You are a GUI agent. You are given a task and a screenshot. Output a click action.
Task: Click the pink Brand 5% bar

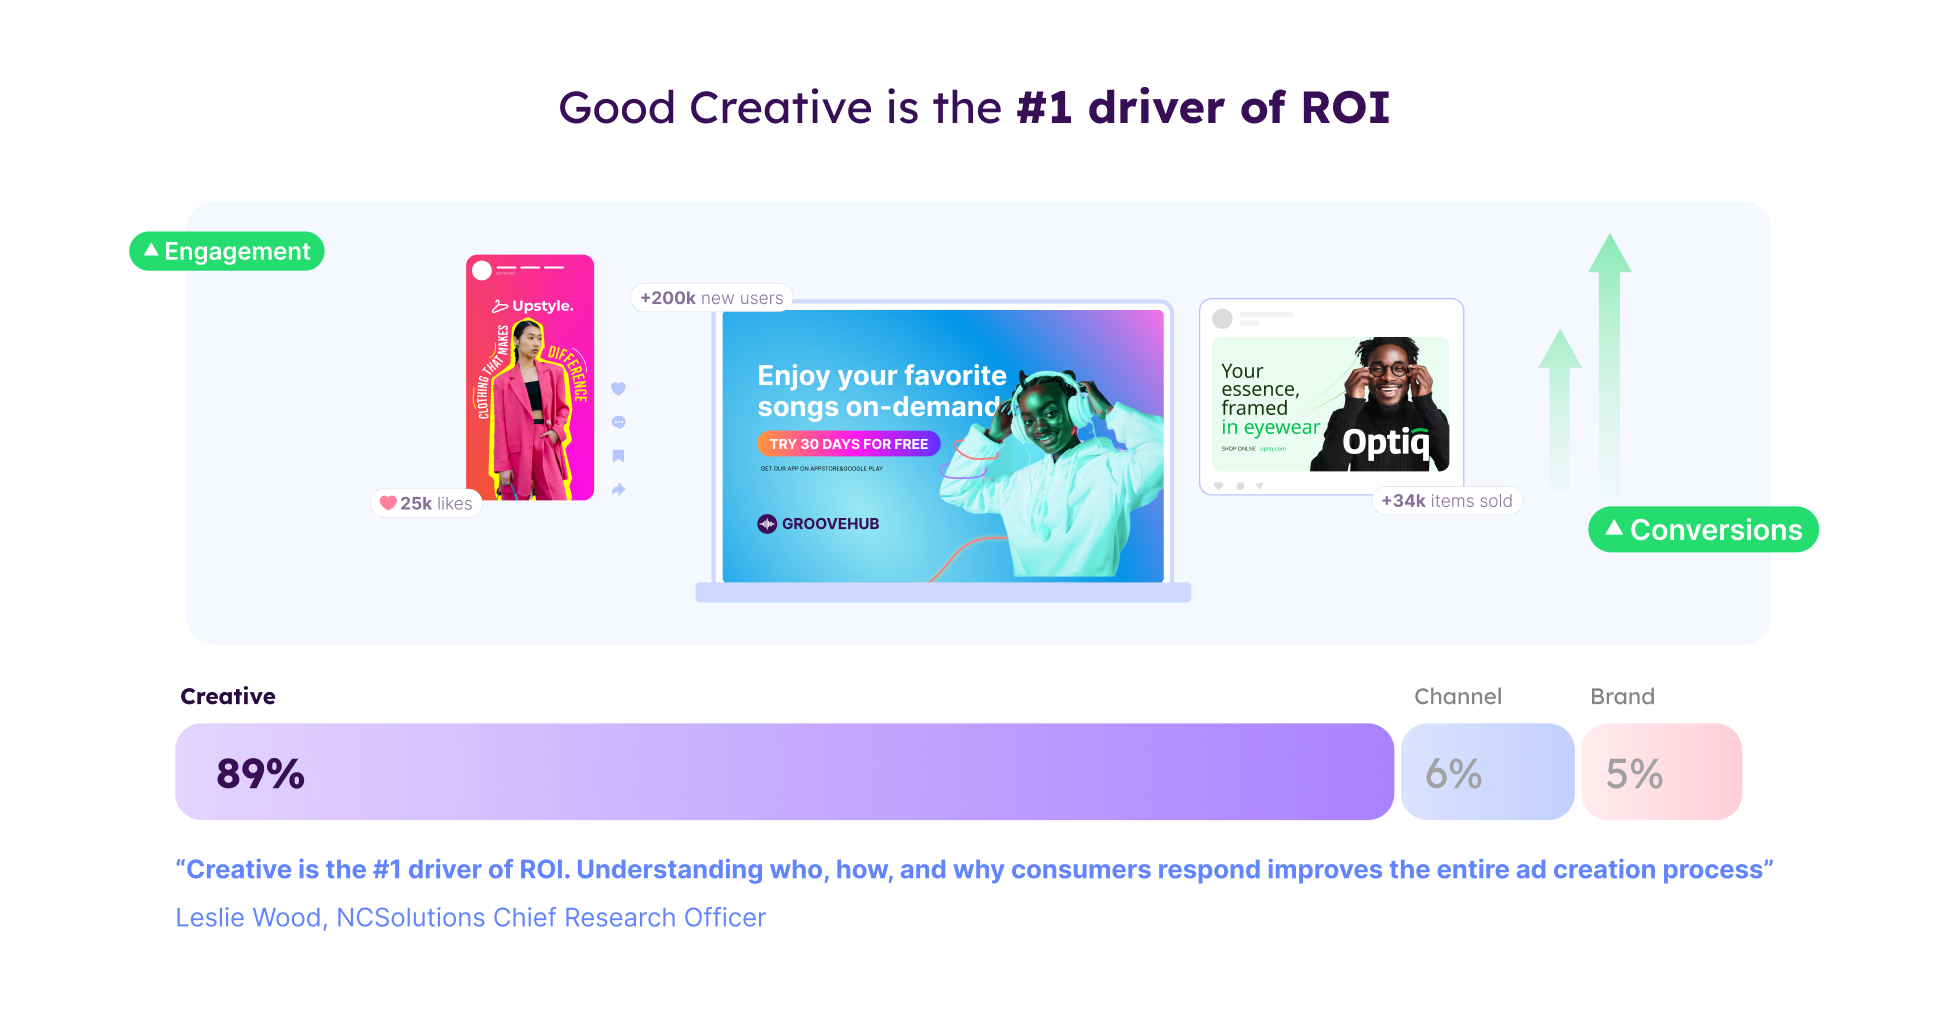click(1661, 772)
